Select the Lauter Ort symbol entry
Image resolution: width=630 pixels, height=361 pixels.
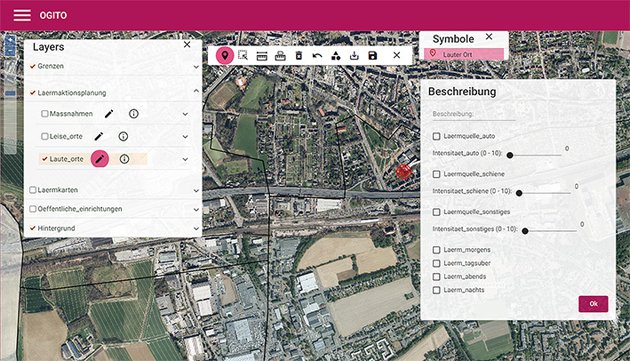[464, 54]
